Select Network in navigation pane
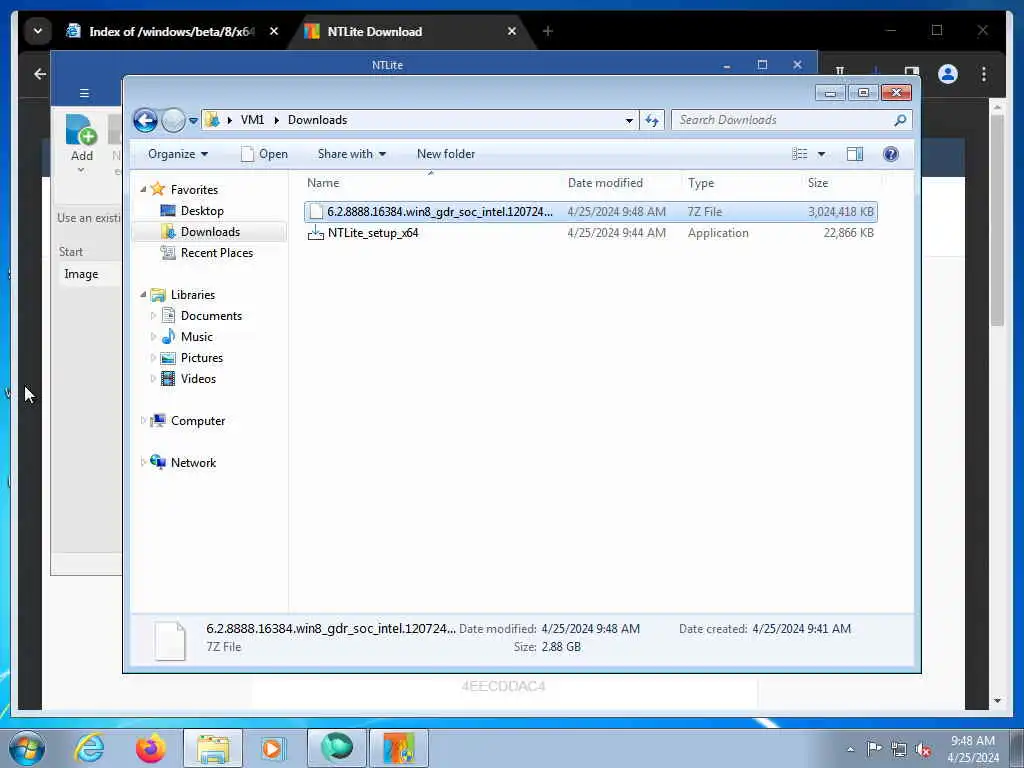The image size is (1024, 768). click(193, 462)
